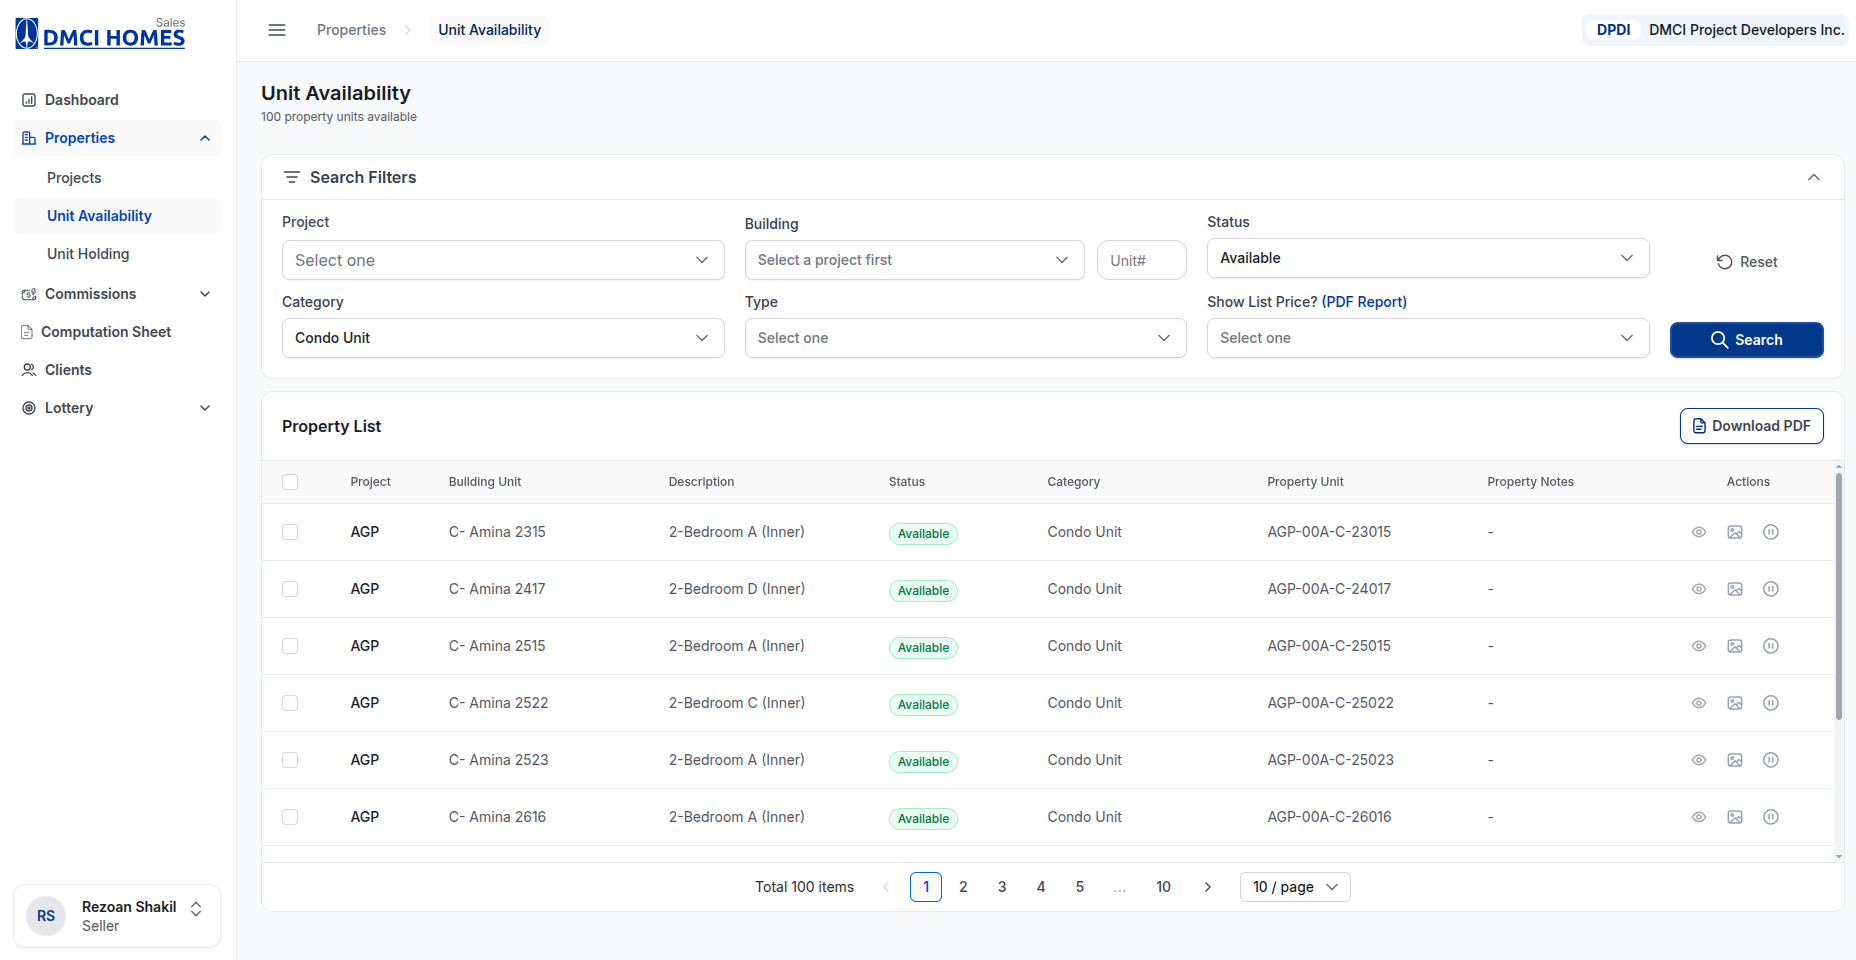Check the box for C- Amina 2417
Screen dimensions: 1856x960
[290, 589]
